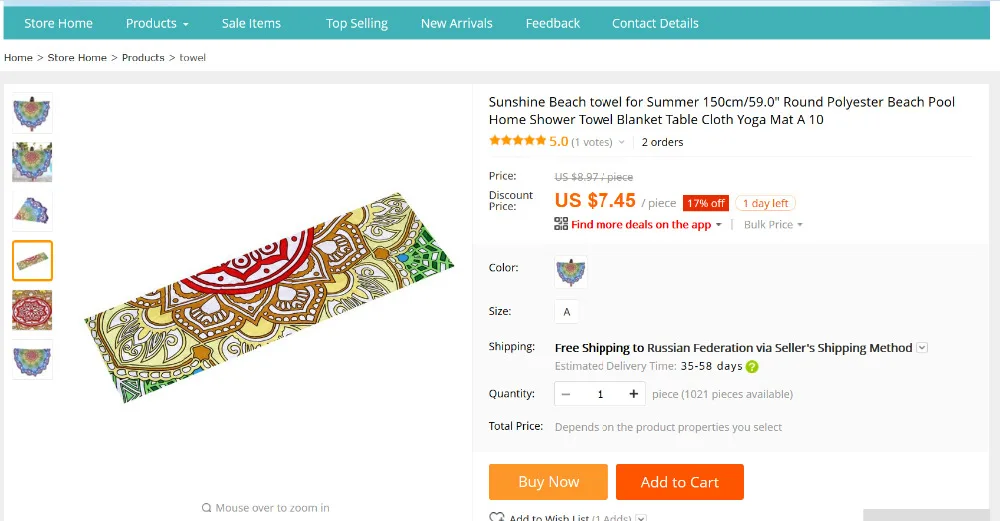Expand the Products menu dropdown
The image size is (1000, 521).
(157, 23)
